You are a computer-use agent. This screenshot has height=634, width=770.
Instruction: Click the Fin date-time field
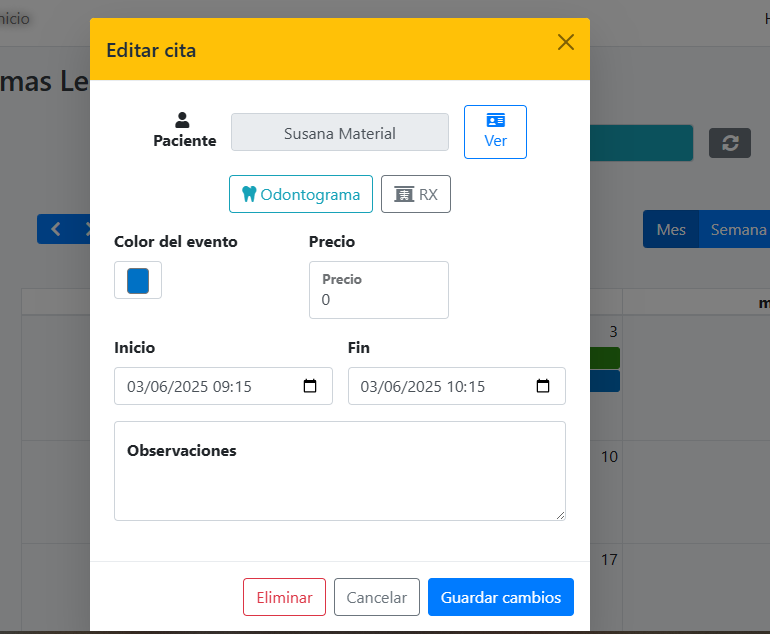445,386
